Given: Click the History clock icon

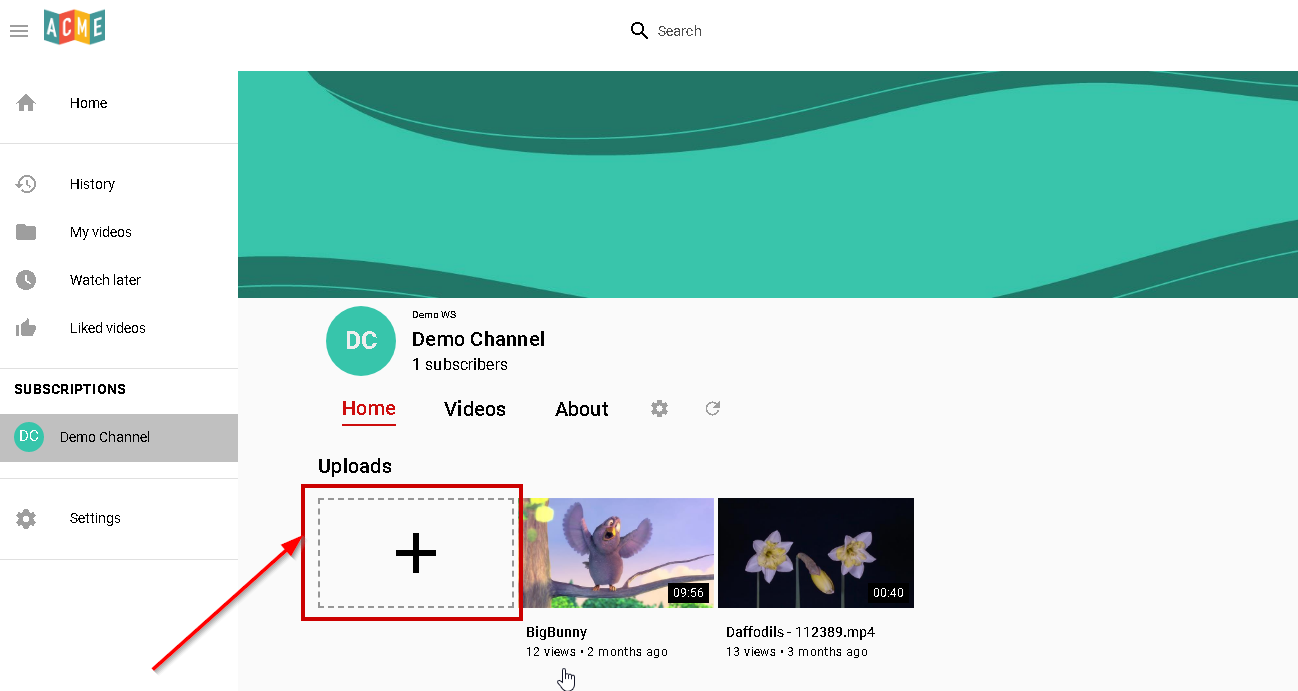Looking at the screenshot, I should [x=26, y=184].
